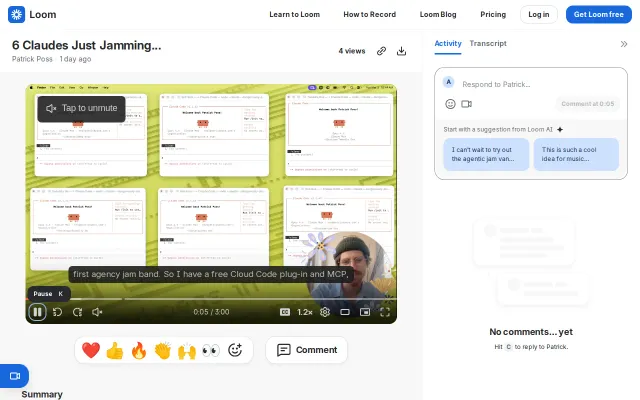Open video settings gear
Image resolution: width=640 pixels, height=400 pixels.
pos(325,312)
